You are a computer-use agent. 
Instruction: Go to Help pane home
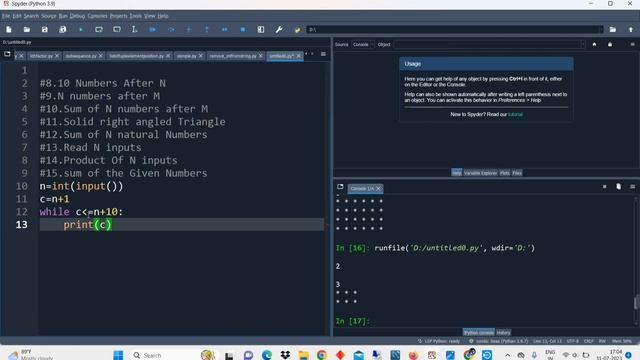[x=594, y=44]
